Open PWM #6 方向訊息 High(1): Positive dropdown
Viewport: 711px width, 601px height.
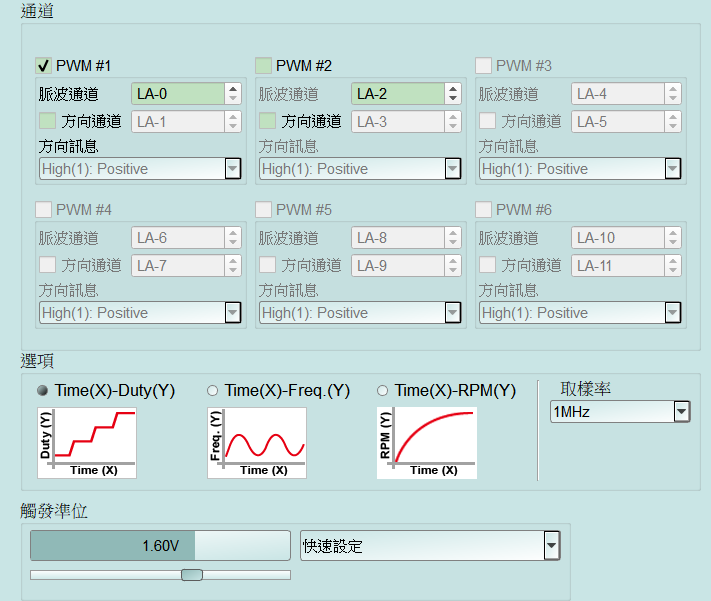click(x=580, y=313)
